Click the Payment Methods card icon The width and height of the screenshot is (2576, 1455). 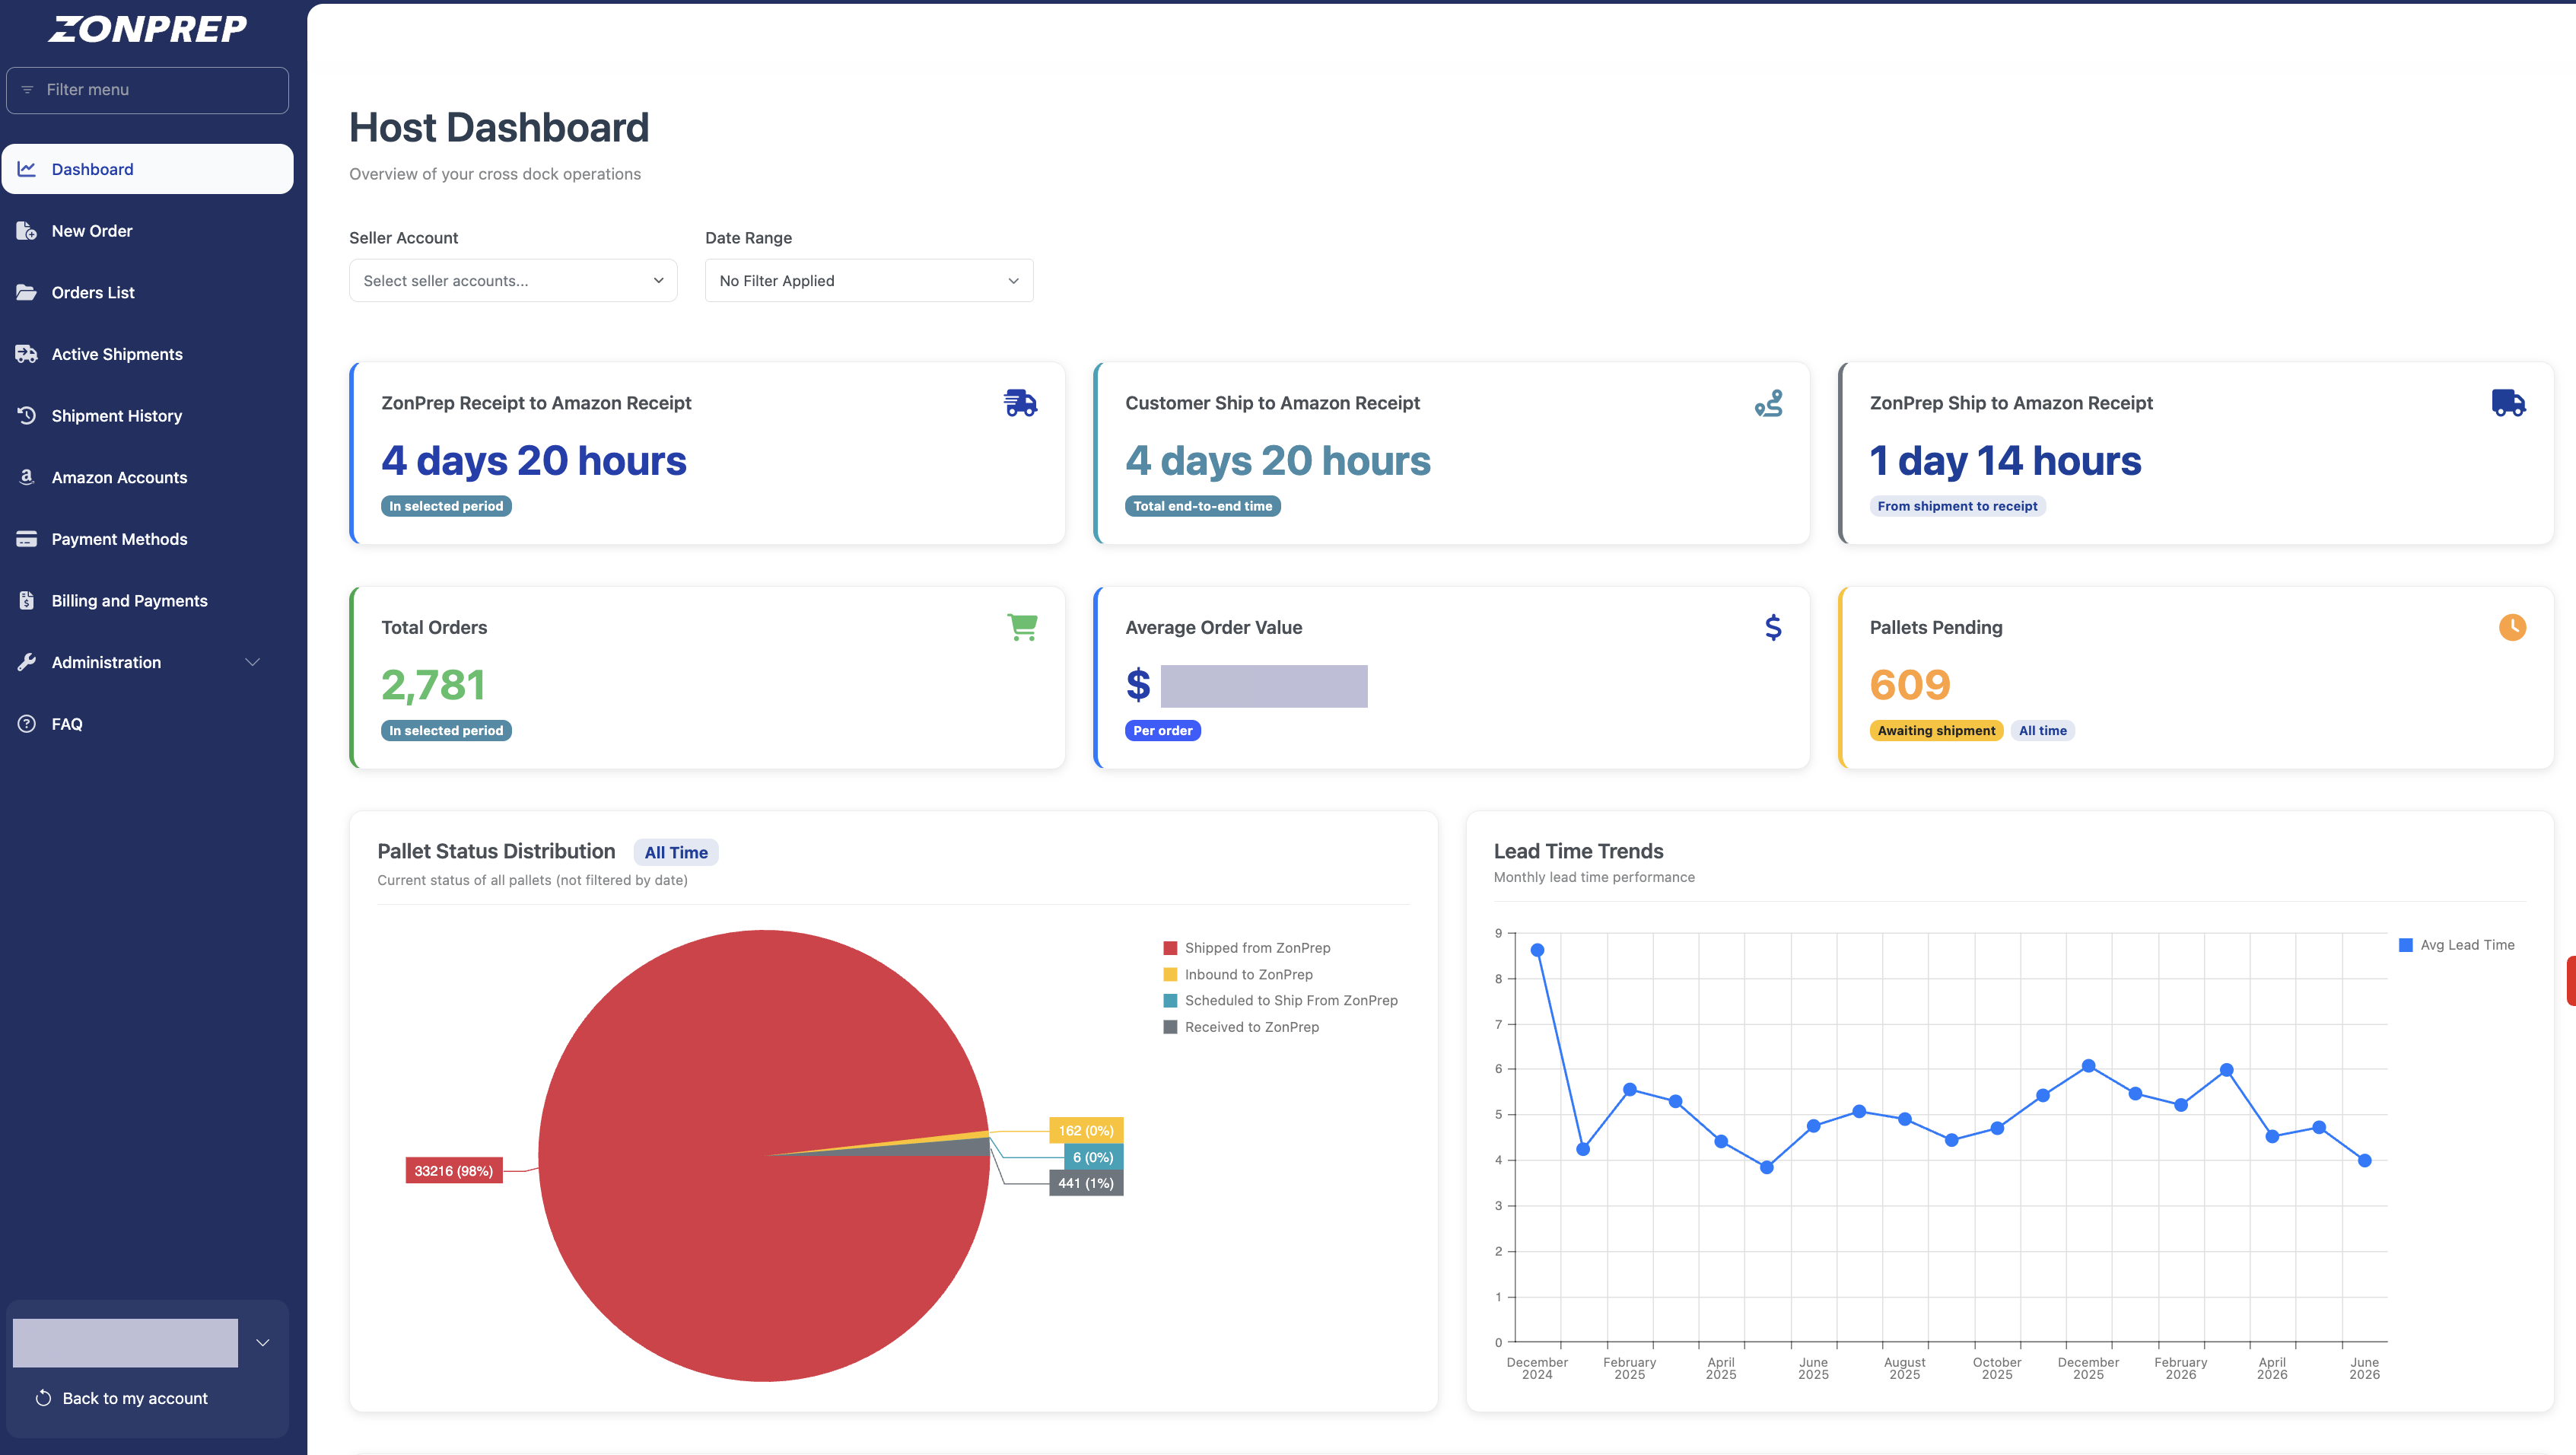pos(27,539)
